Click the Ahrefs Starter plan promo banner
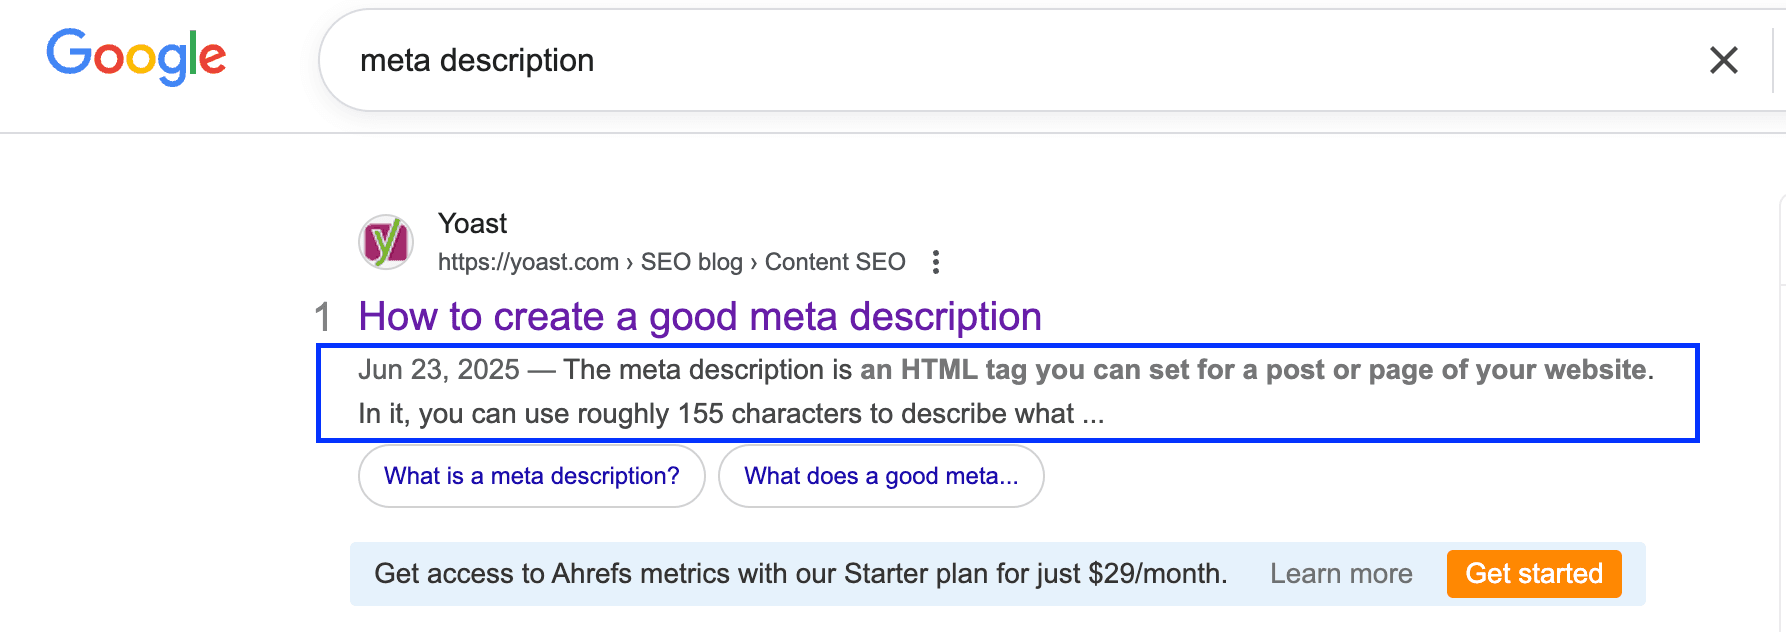1786x632 pixels. coord(799,573)
